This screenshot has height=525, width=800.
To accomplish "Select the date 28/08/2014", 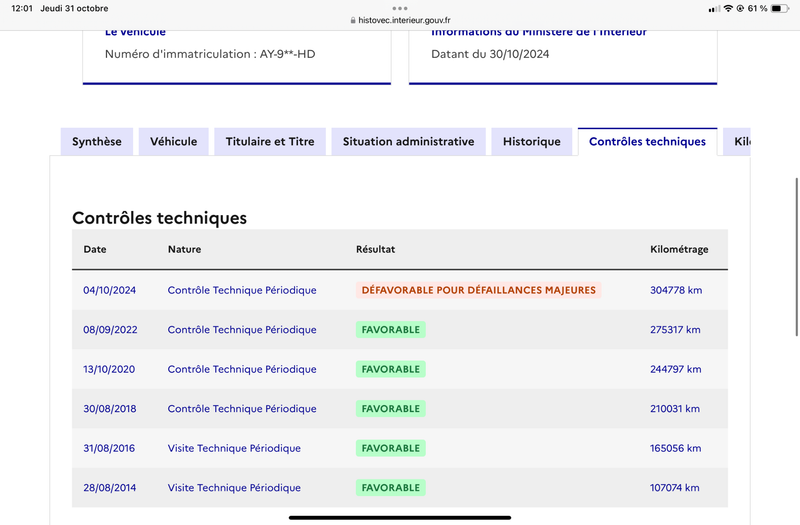I will coord(110,488).
